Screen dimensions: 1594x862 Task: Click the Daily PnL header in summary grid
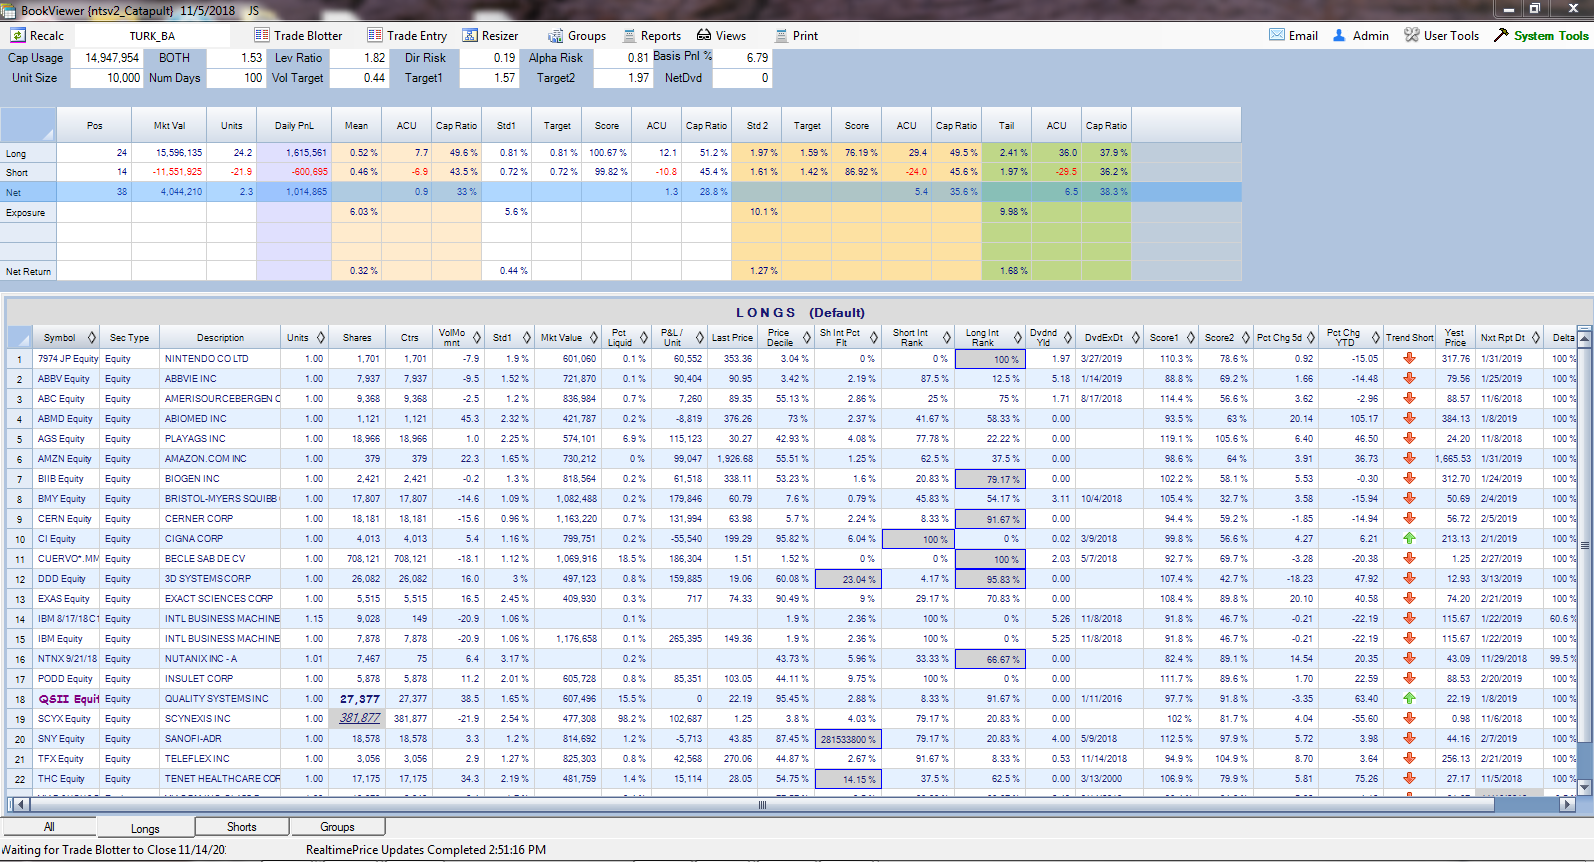294,126
